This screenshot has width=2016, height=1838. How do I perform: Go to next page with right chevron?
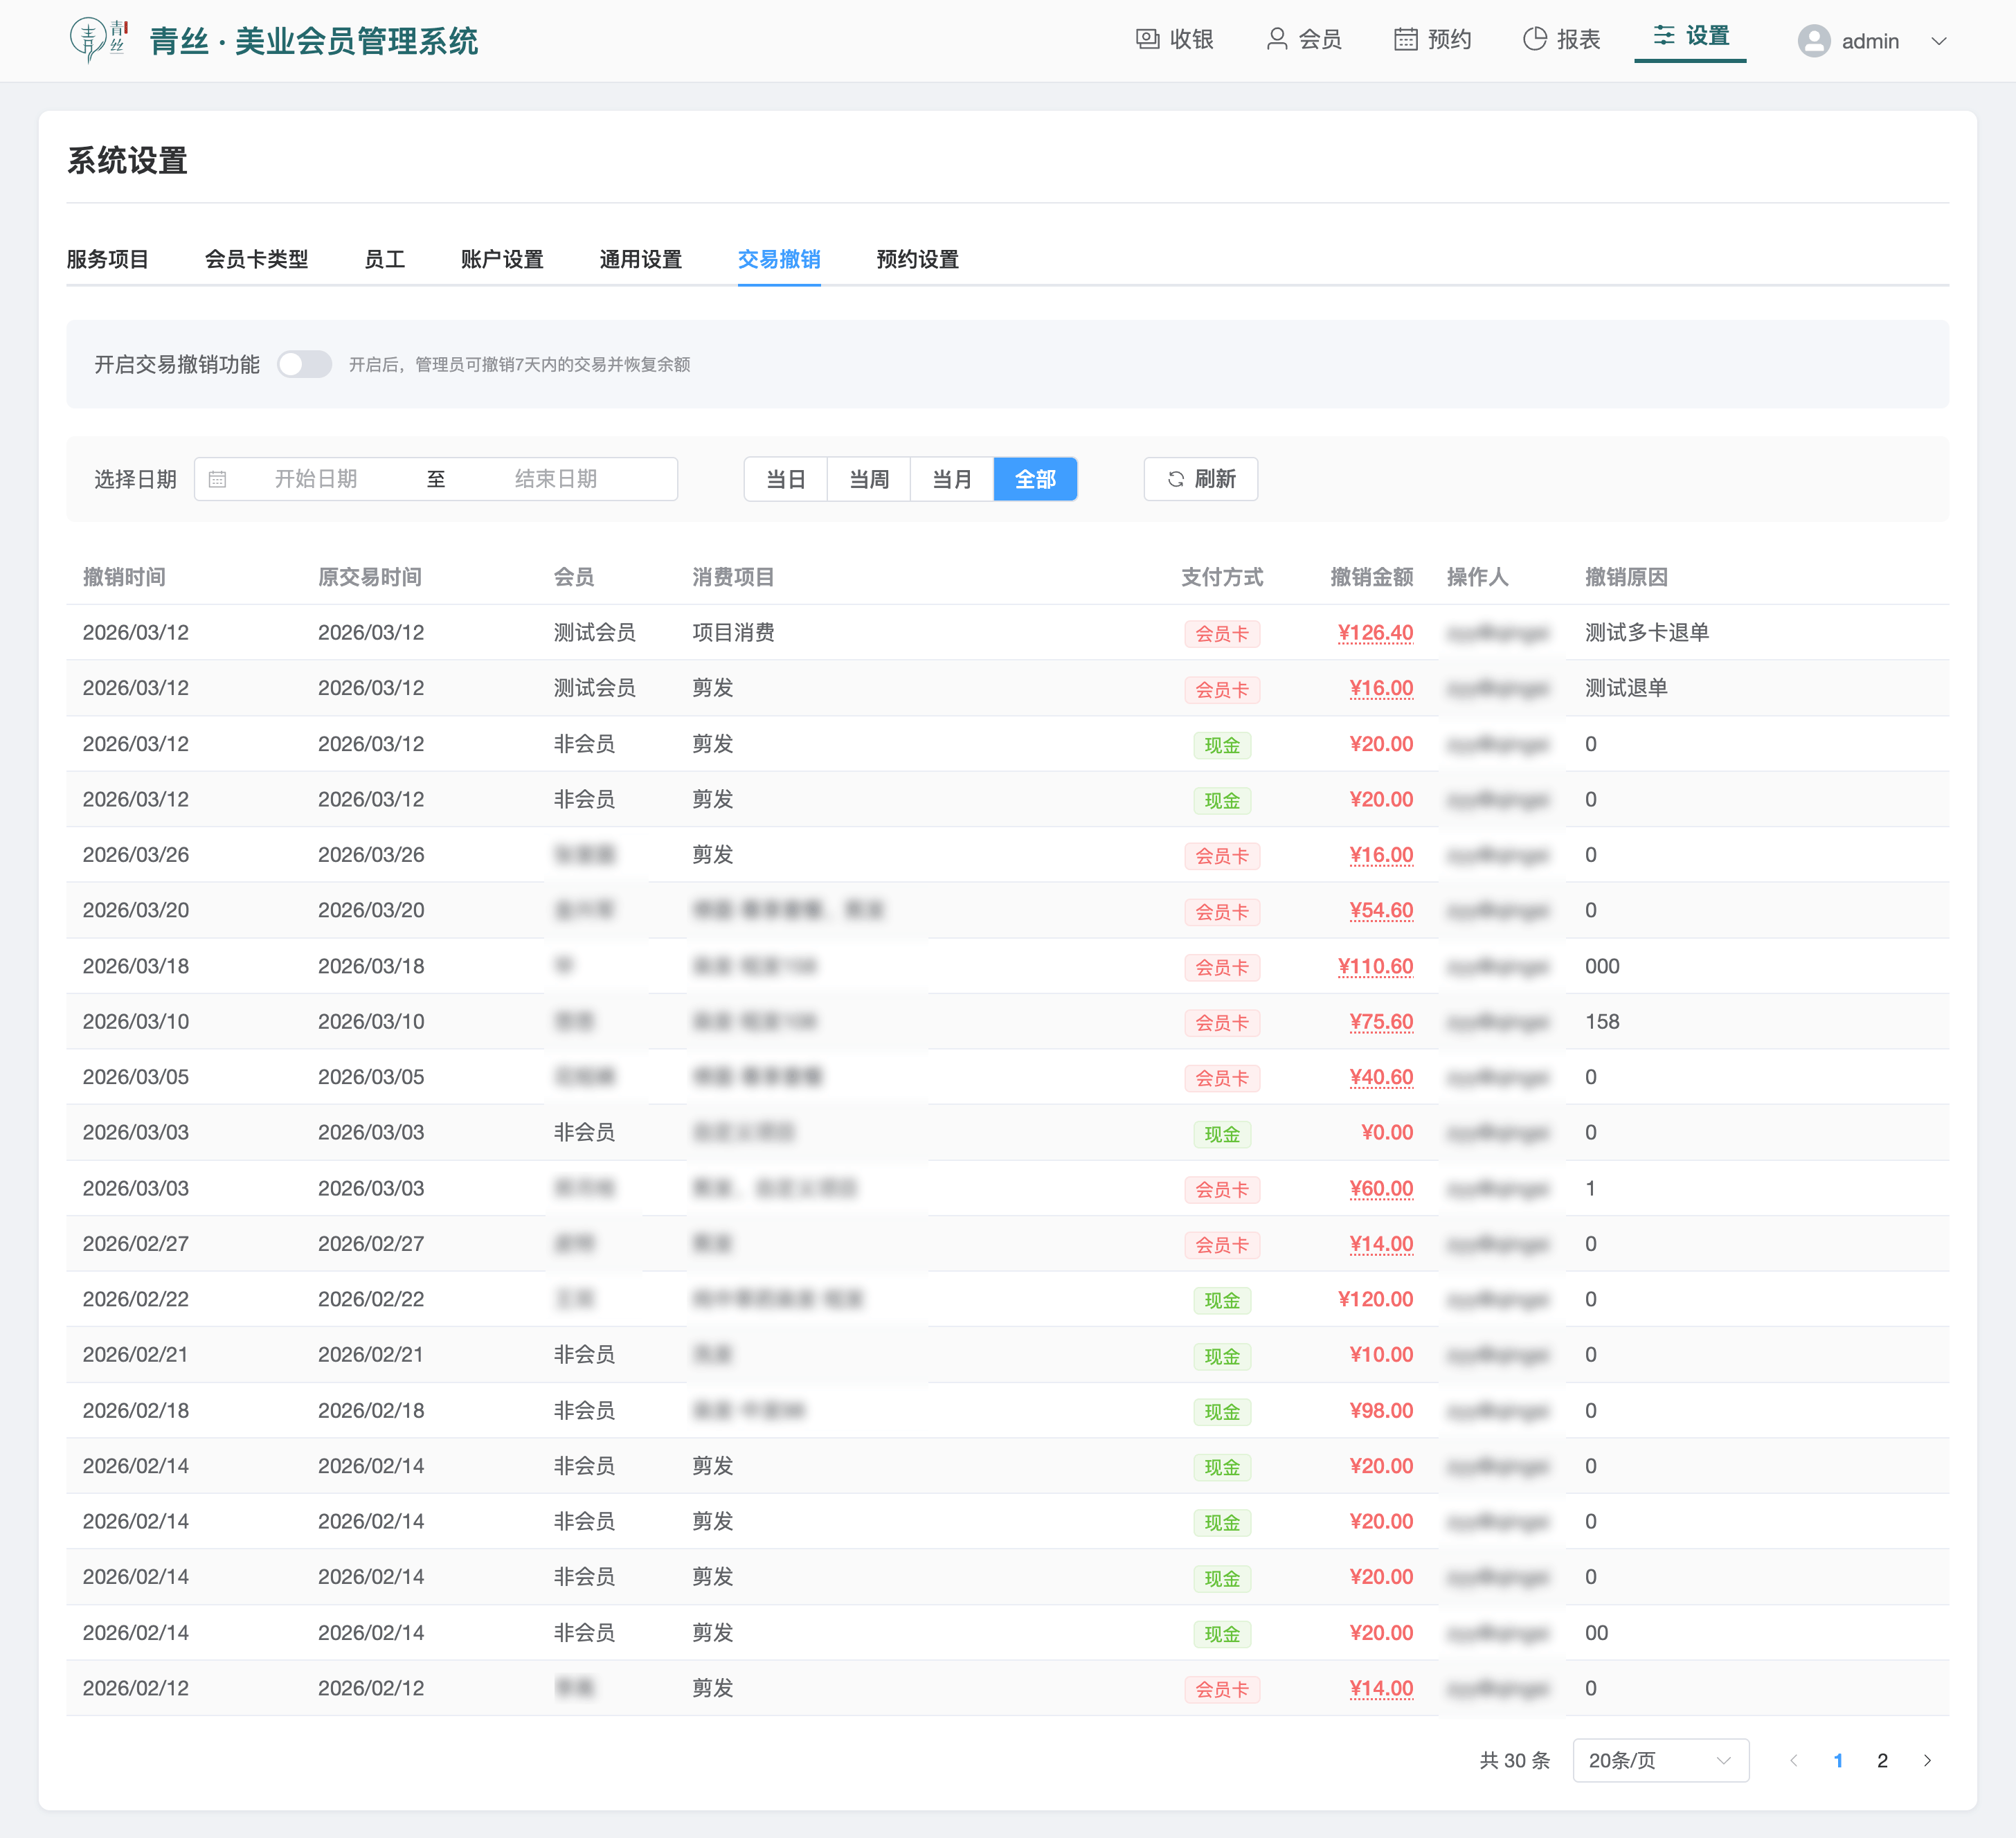pyautogui.click(x=1927, y=1760)
